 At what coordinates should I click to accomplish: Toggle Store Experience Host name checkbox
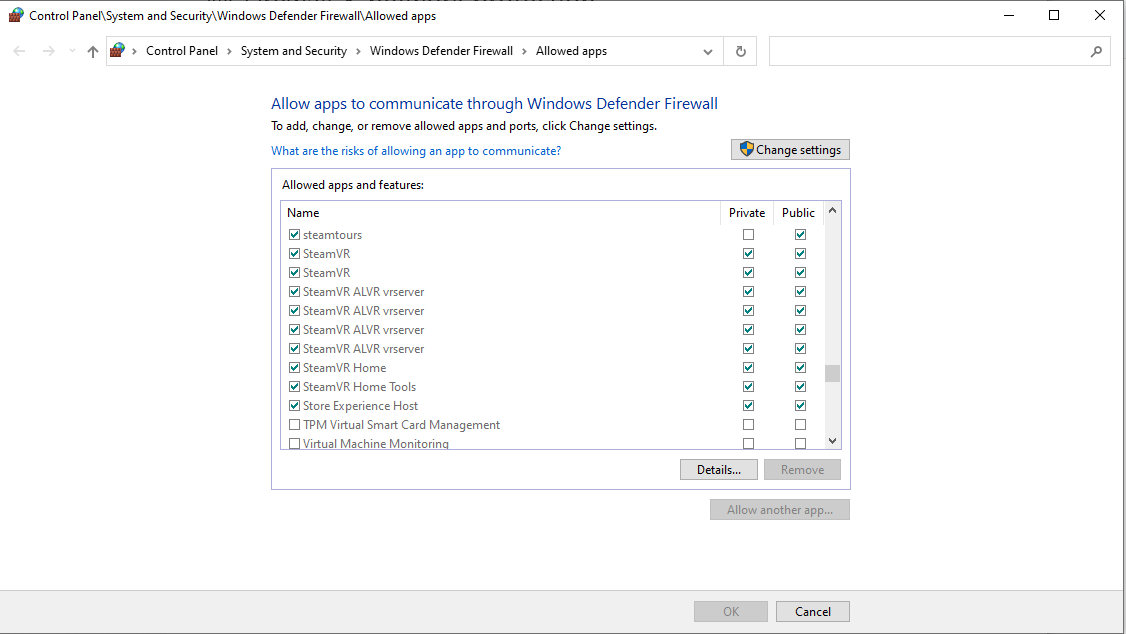[x=294, y=406]
